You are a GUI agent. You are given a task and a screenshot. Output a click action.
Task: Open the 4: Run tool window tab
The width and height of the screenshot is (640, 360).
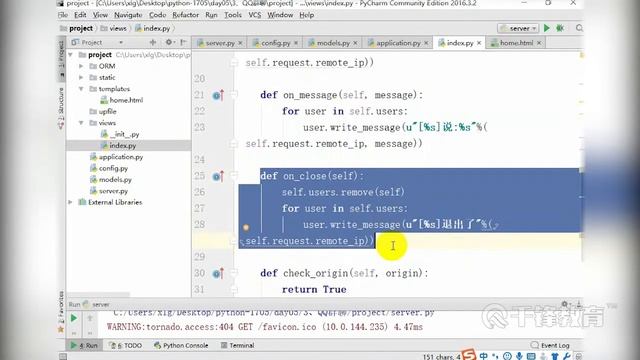[84, 345]
